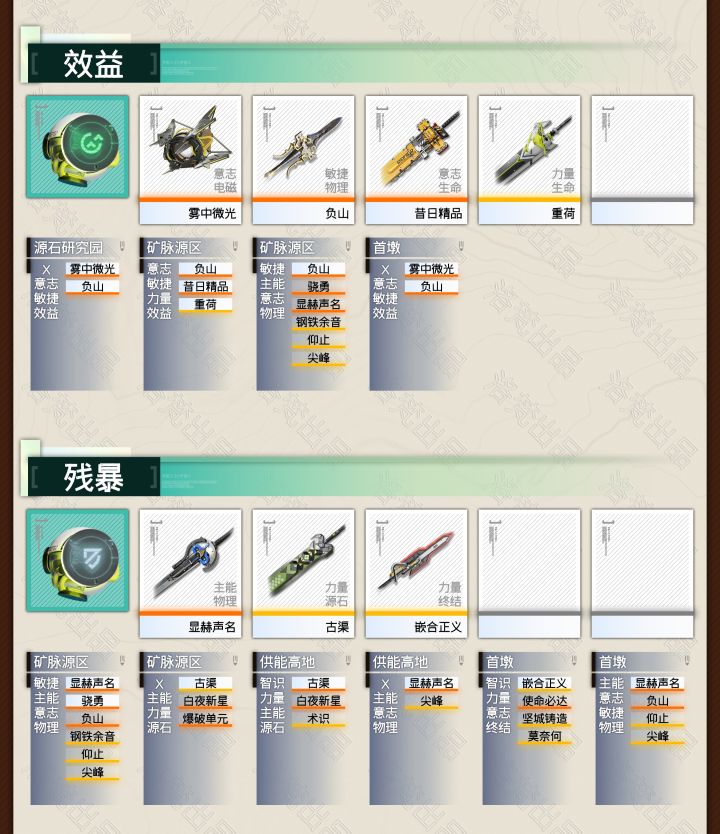Open the 源石研究园 location panel header
The width and height of the screenshot is (720, 834).
point(77,248)
